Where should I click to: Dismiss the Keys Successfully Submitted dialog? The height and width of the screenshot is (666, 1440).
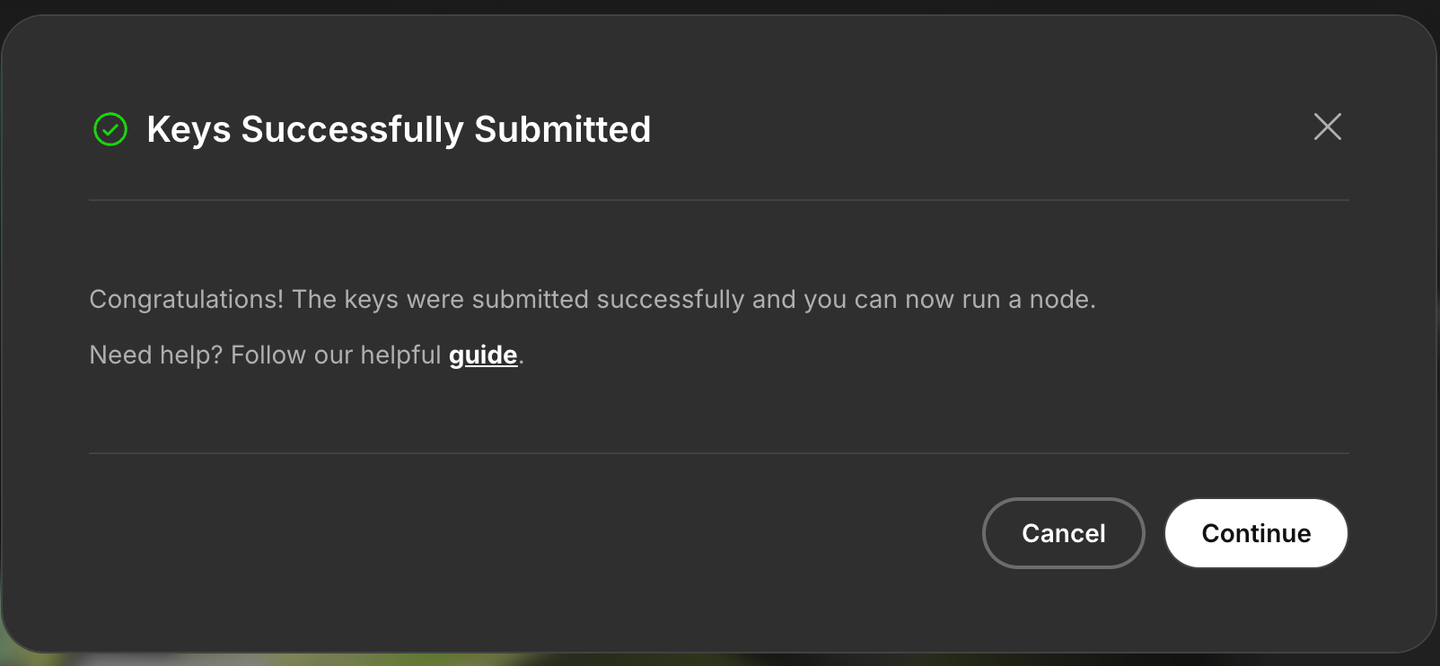coord(1327,127)
